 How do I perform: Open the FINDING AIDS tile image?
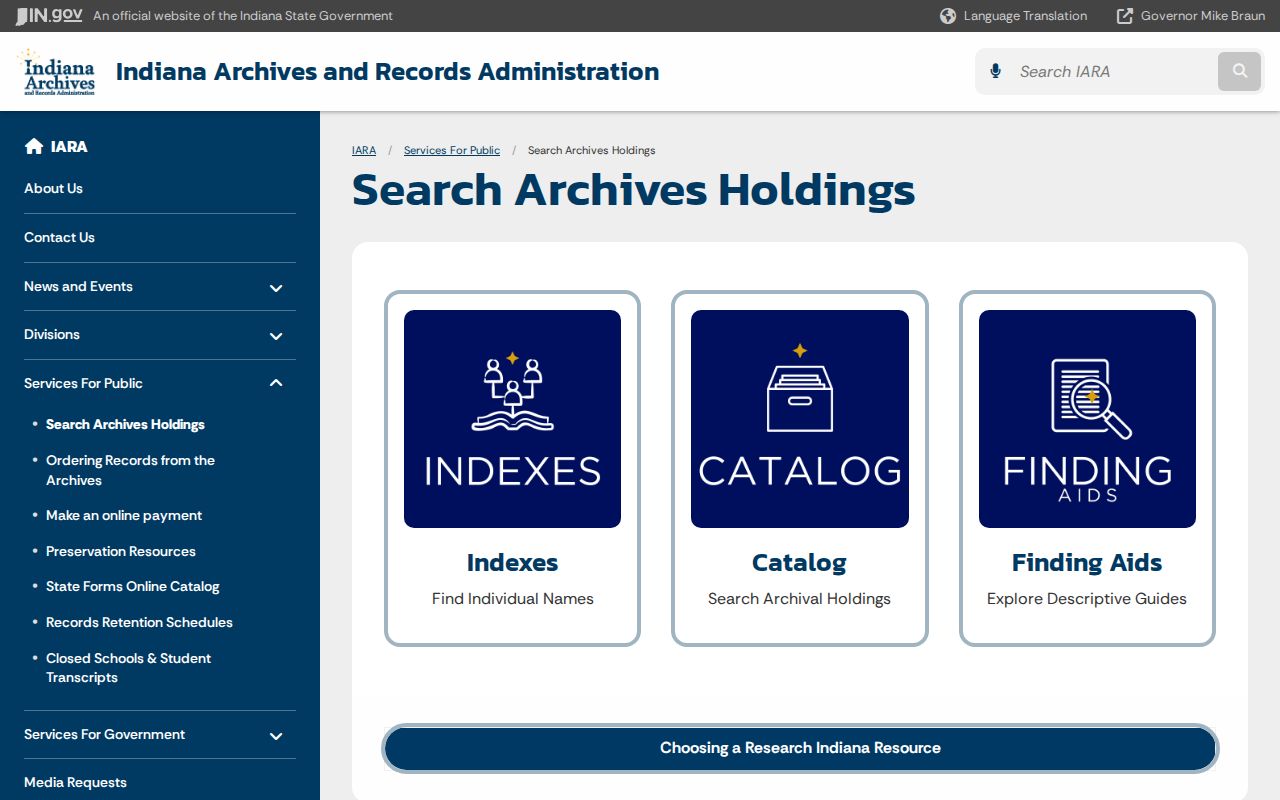[1087, 419]
